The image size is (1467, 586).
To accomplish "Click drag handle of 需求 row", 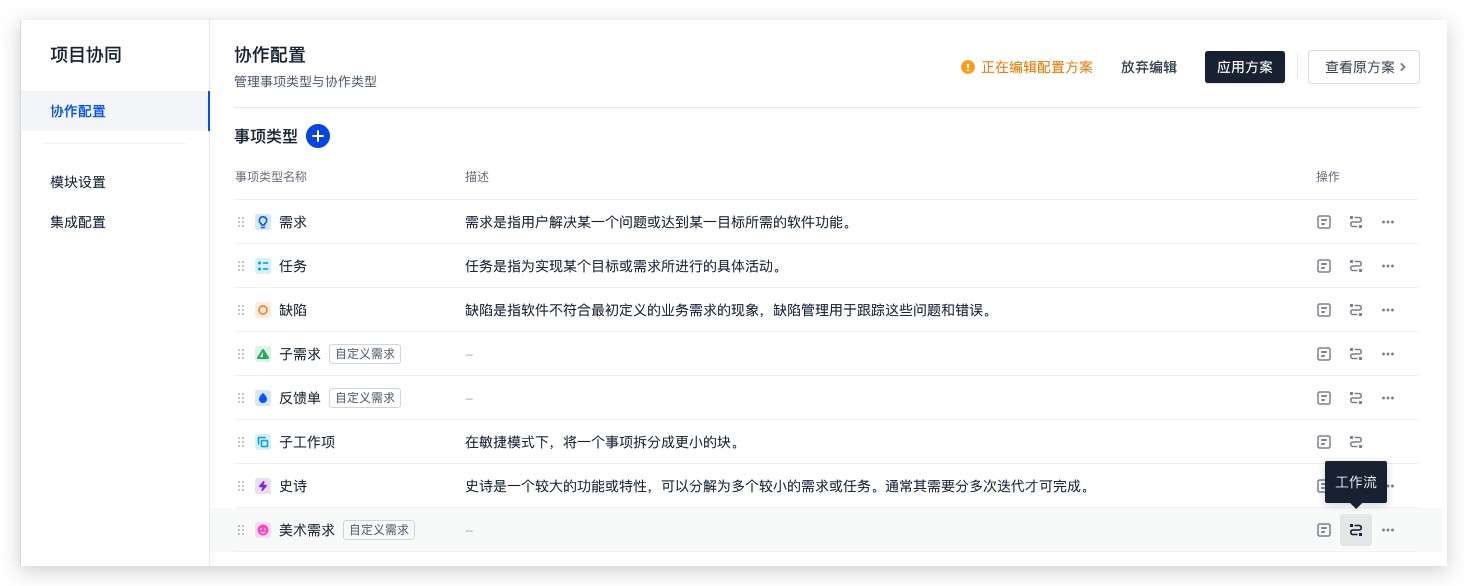I will pyautogui.click(x=241, y=222).
